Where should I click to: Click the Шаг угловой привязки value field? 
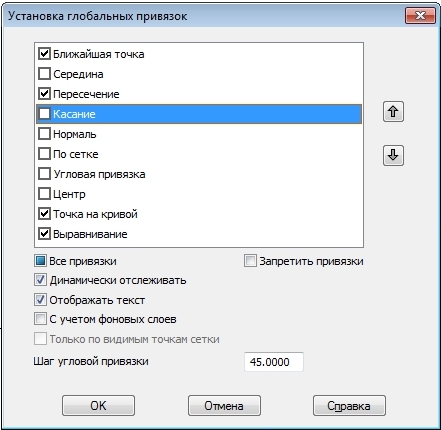[274, 362]
